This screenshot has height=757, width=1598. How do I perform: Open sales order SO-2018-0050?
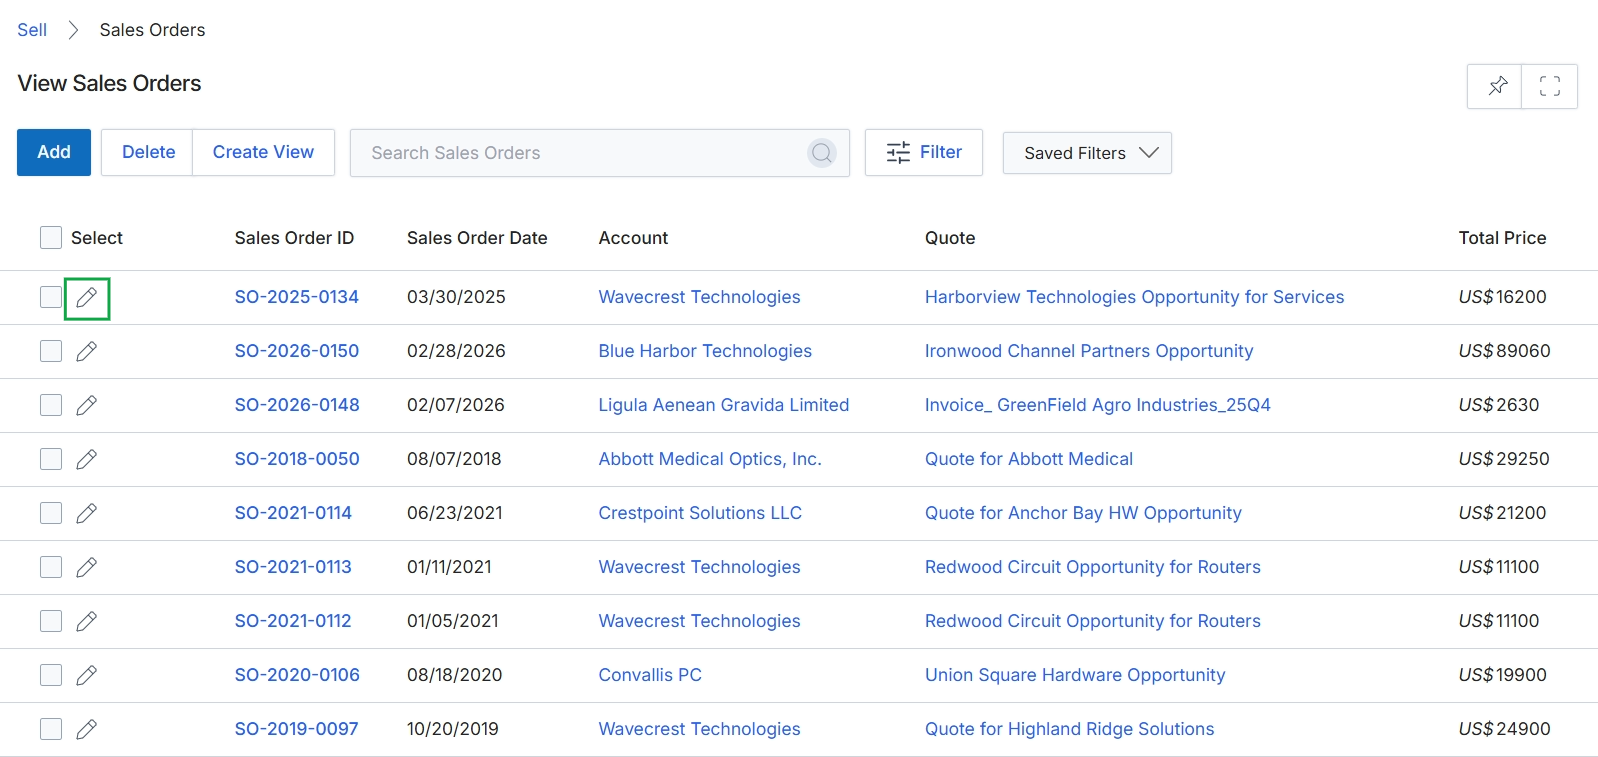[x=297, y=459]
